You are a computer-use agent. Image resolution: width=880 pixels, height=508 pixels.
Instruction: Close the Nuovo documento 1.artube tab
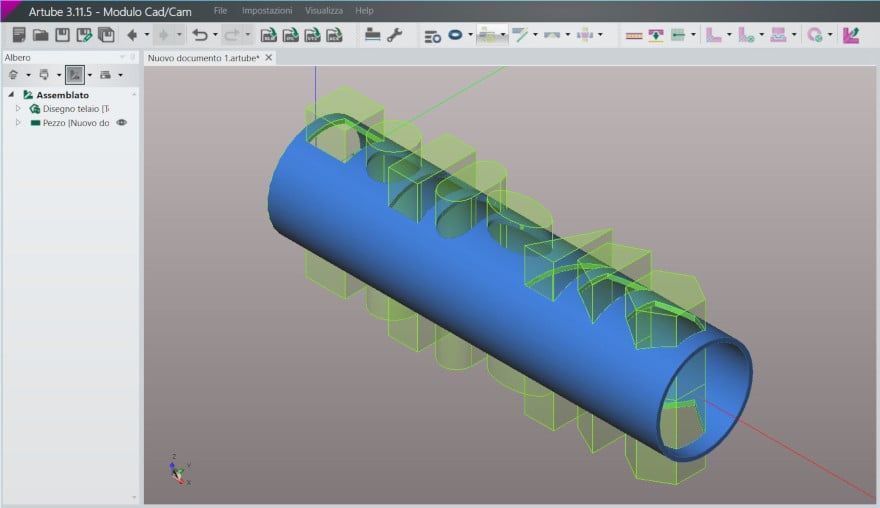tap(269, 58)
